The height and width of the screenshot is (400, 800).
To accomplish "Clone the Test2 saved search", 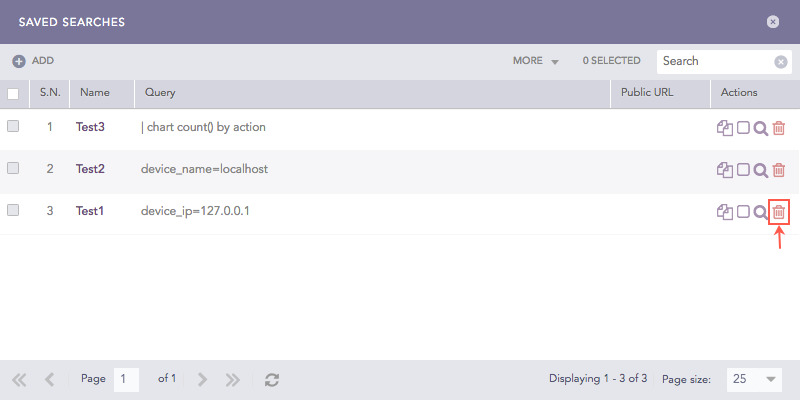I will 725,170.
